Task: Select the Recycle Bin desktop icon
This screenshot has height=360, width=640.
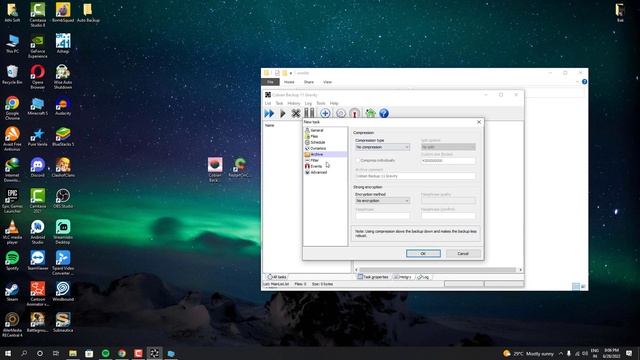Action: [12, 75]
